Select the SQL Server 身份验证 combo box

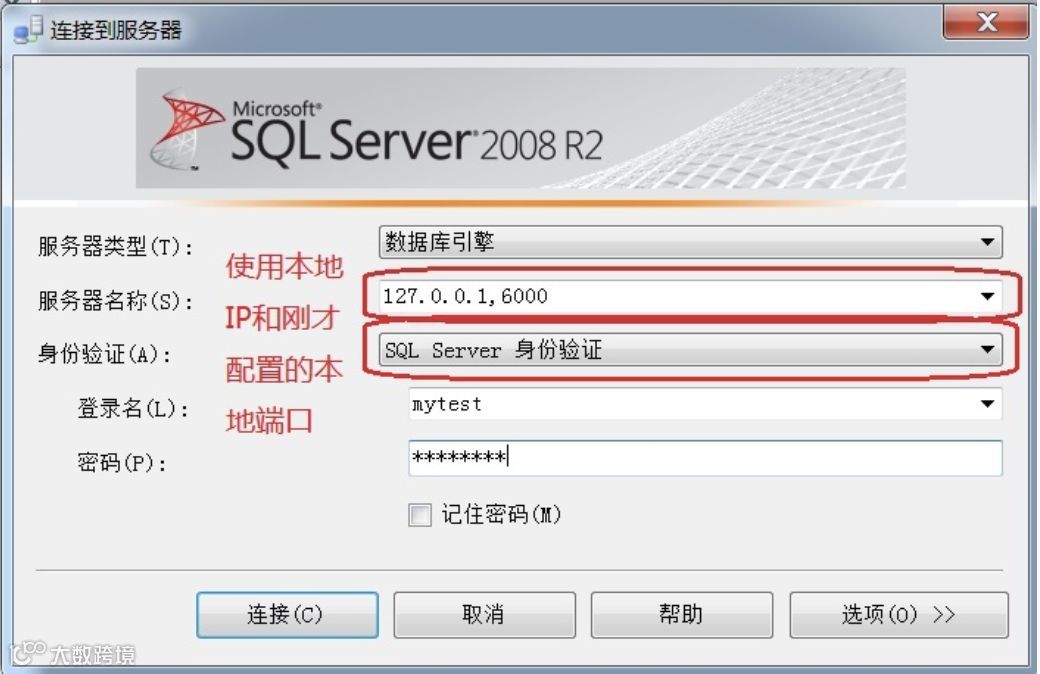tap(690, 350)
